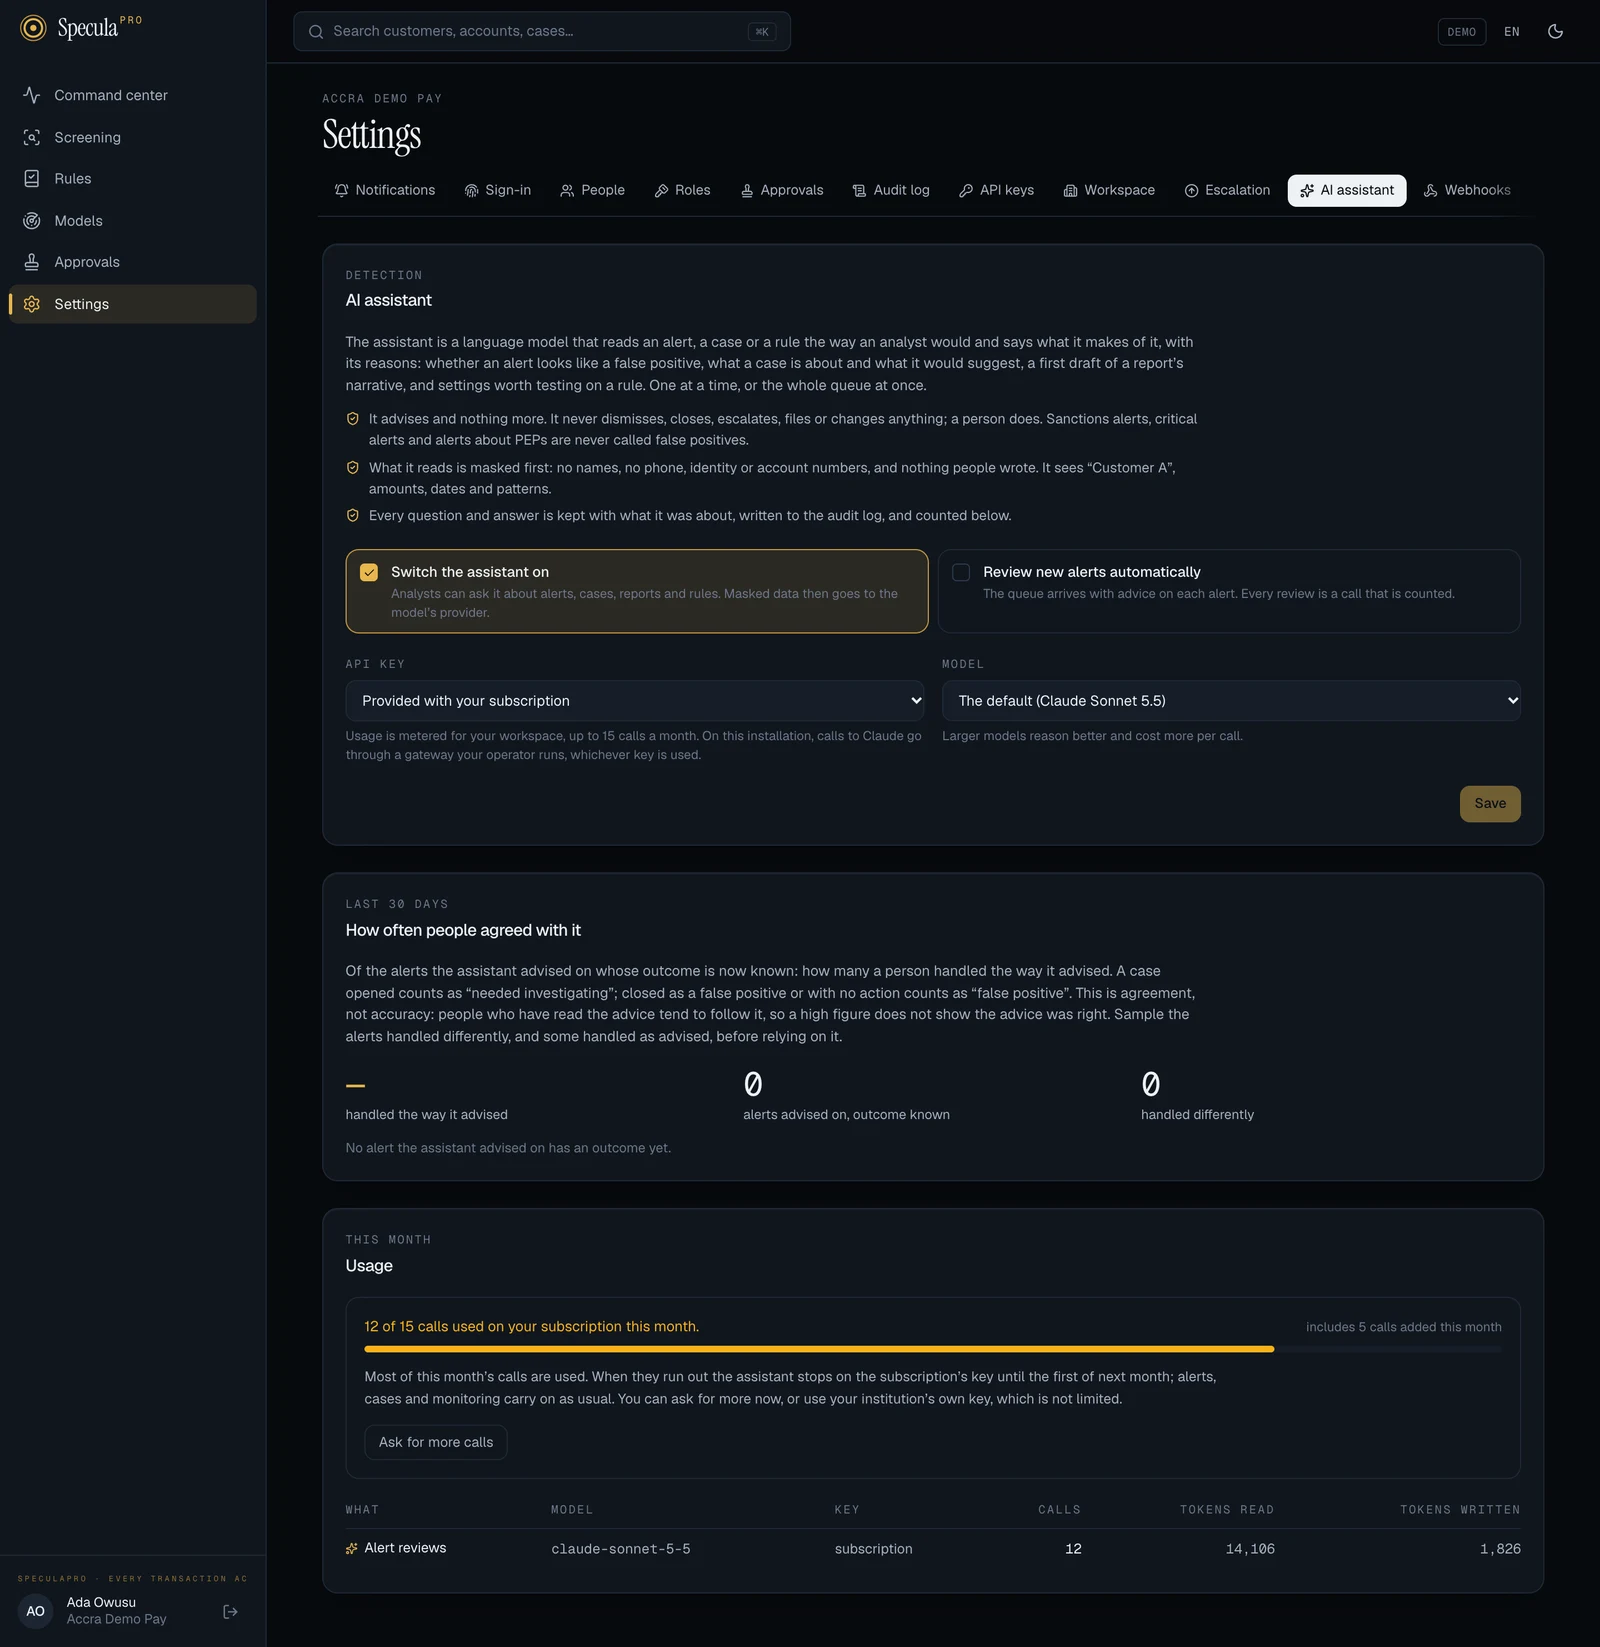Open the Screening sidebar icon
This screenshot has height=1647, width=1600.
(x=32, y=137)
